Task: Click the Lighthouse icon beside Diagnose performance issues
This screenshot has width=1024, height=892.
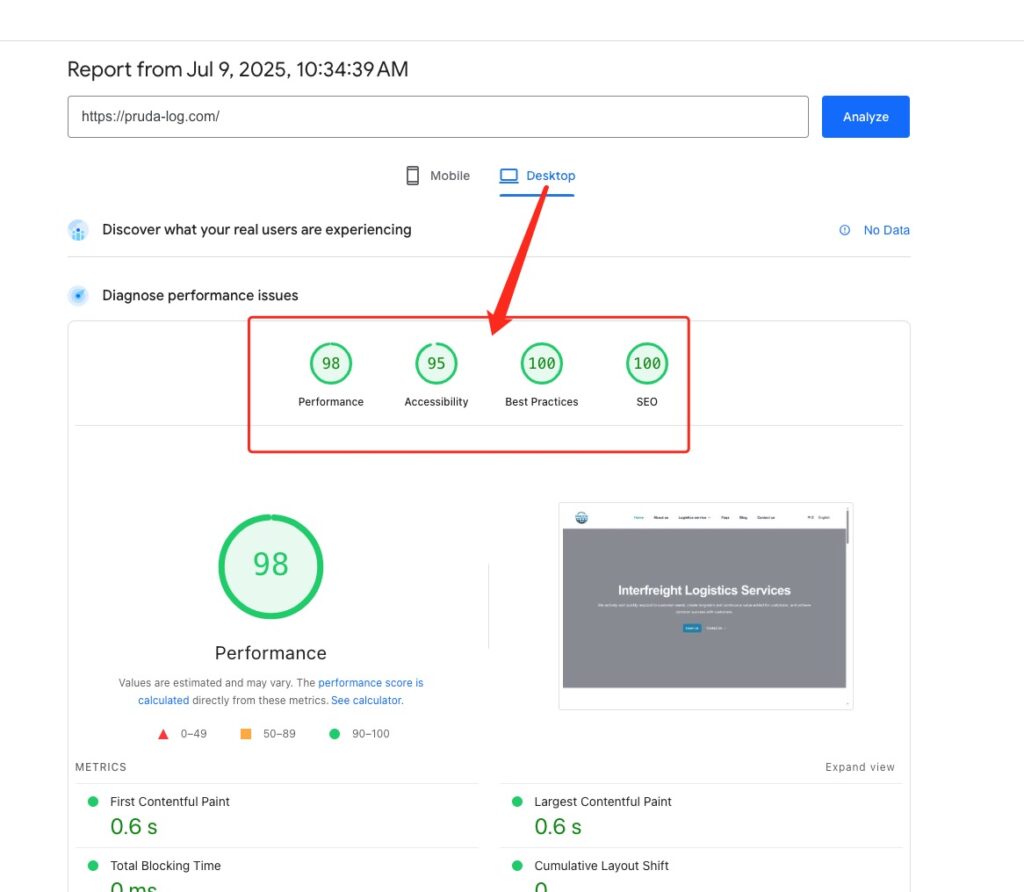Action: tap(78, 295)
